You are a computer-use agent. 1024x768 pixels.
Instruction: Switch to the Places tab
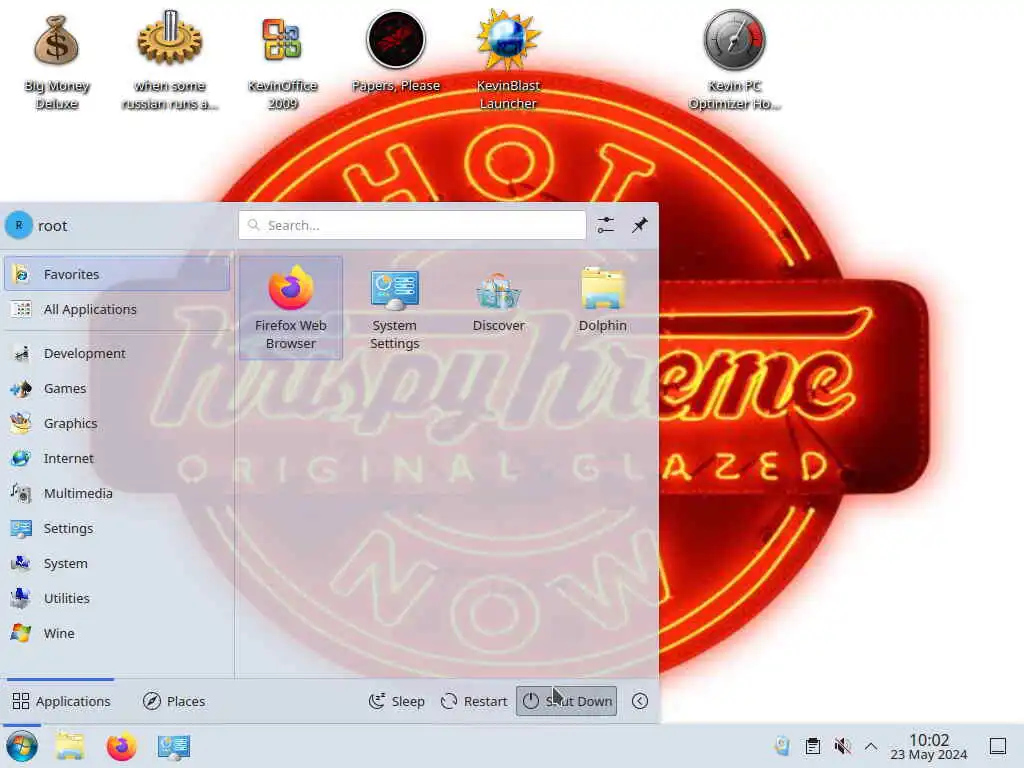click(174, 701)
